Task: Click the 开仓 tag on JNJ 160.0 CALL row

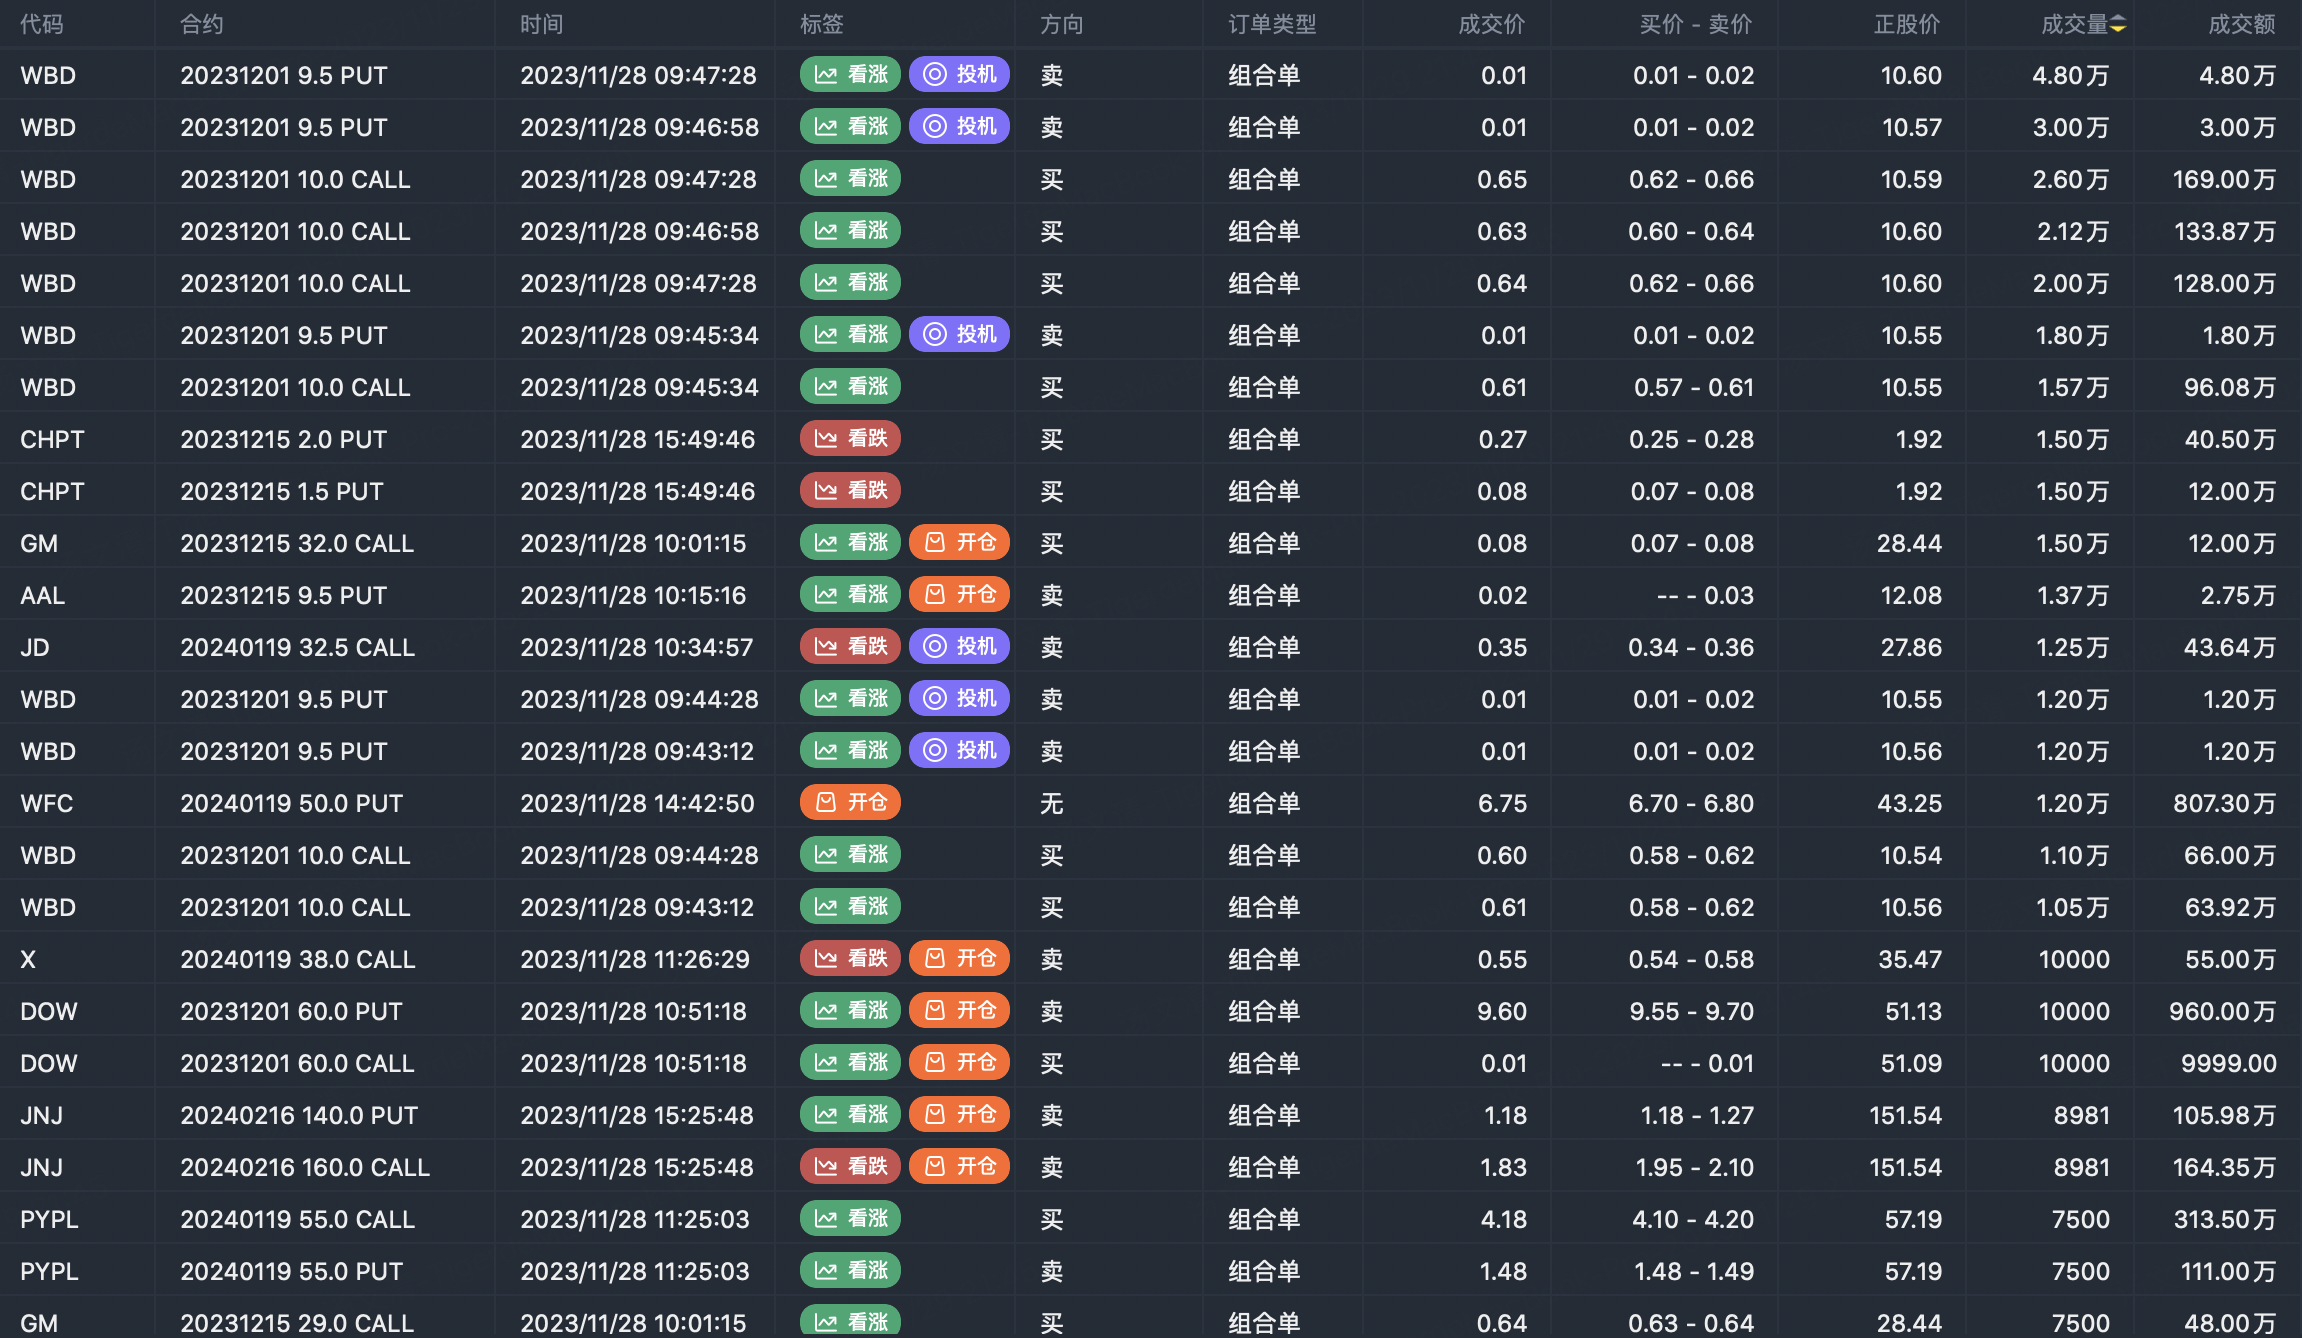Action: pos(959,1166)
